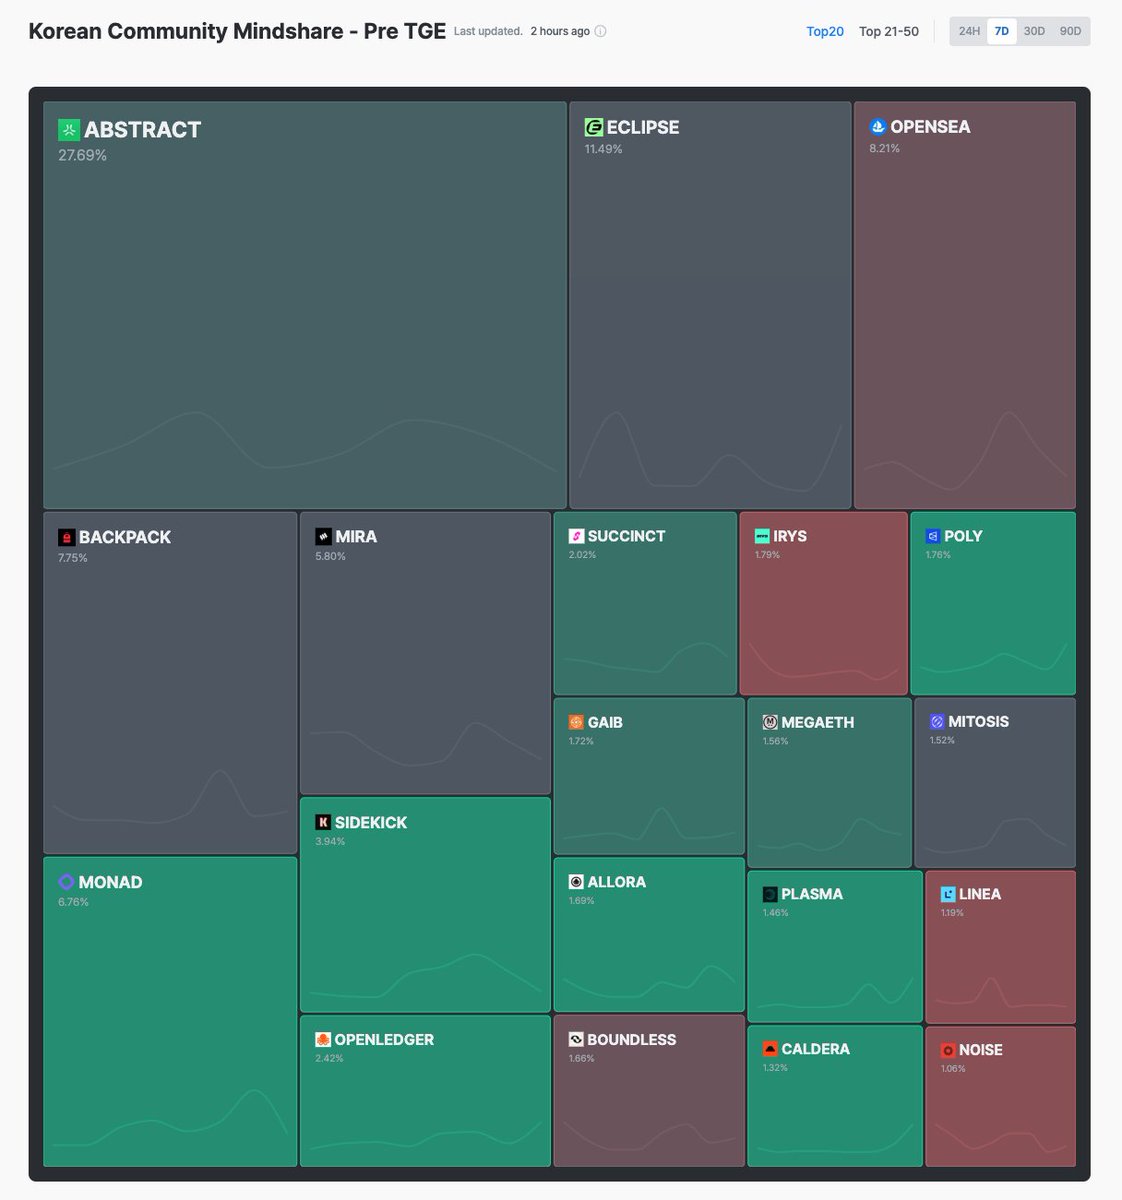Switch to the Top20 view
The height and width of the screenshot is (1200, 1122).
pyautogui.click(x=825, y=31)
